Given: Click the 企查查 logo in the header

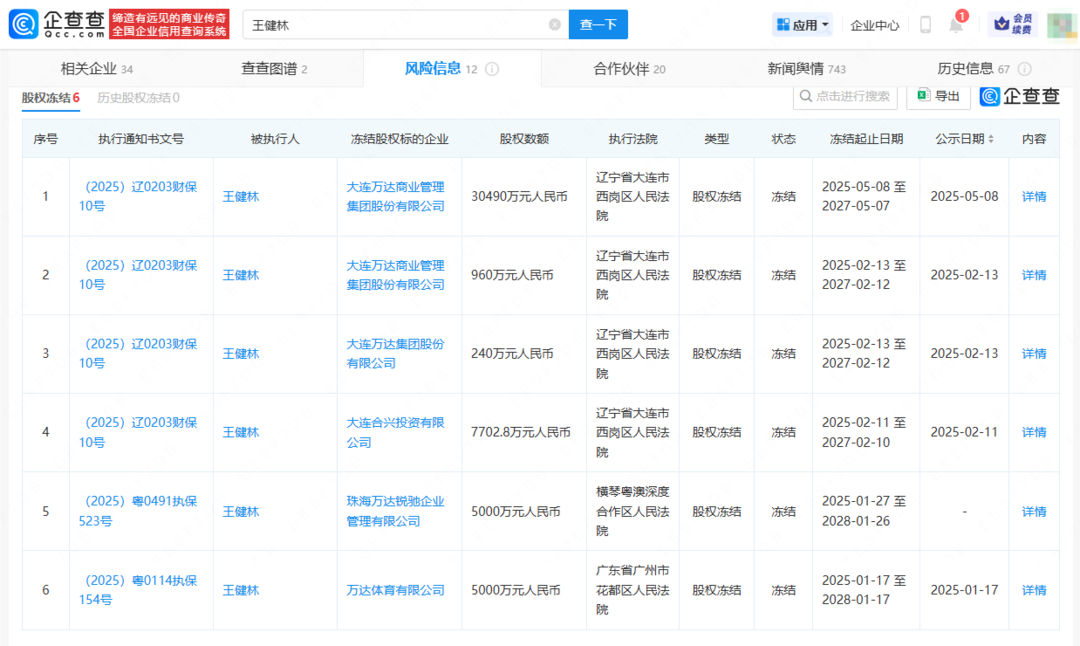Looking at the screenshot, I should [57, 24].
